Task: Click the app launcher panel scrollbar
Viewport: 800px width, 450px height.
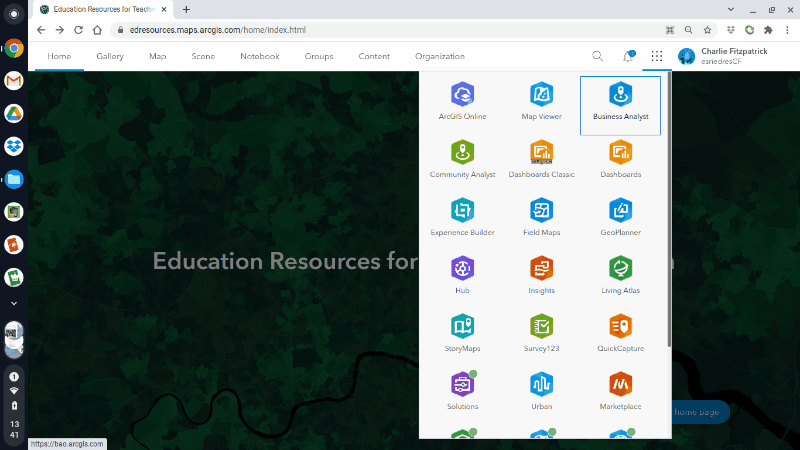Action: tap(669, 210)
